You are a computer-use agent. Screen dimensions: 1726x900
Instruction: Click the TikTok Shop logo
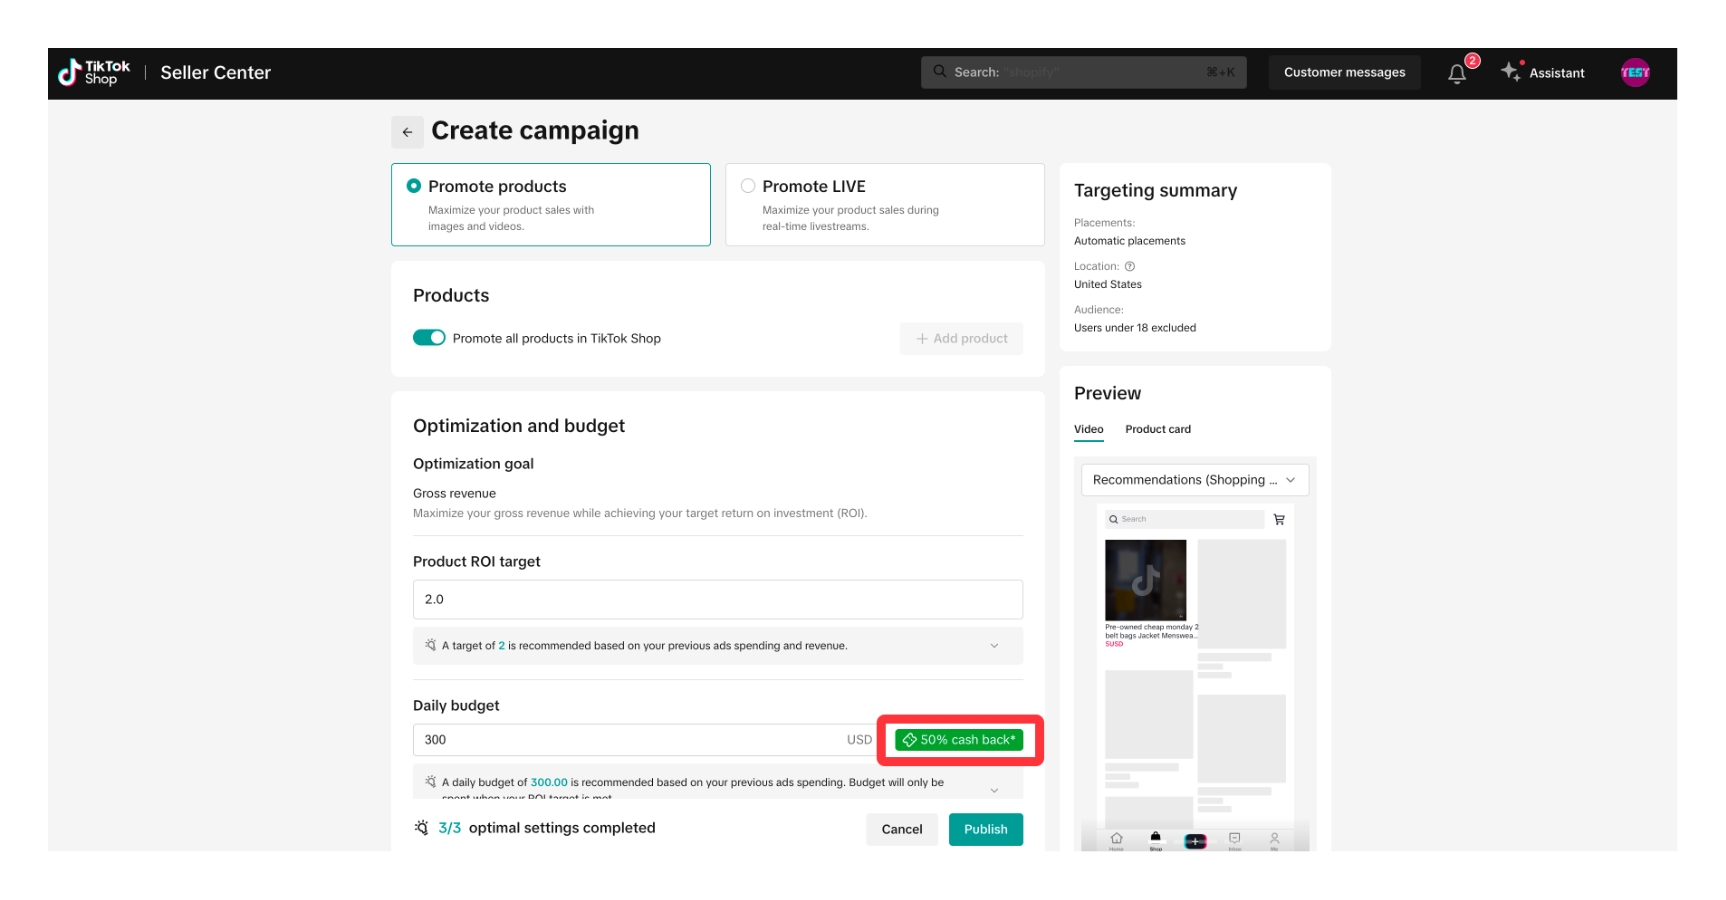94,72
